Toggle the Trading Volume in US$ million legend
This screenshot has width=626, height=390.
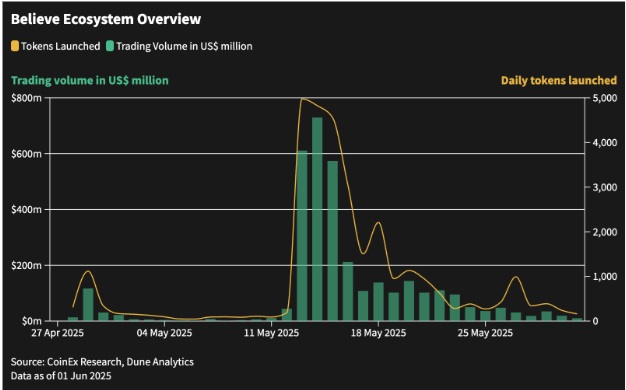pyautogui.click(x=184, y=46)
